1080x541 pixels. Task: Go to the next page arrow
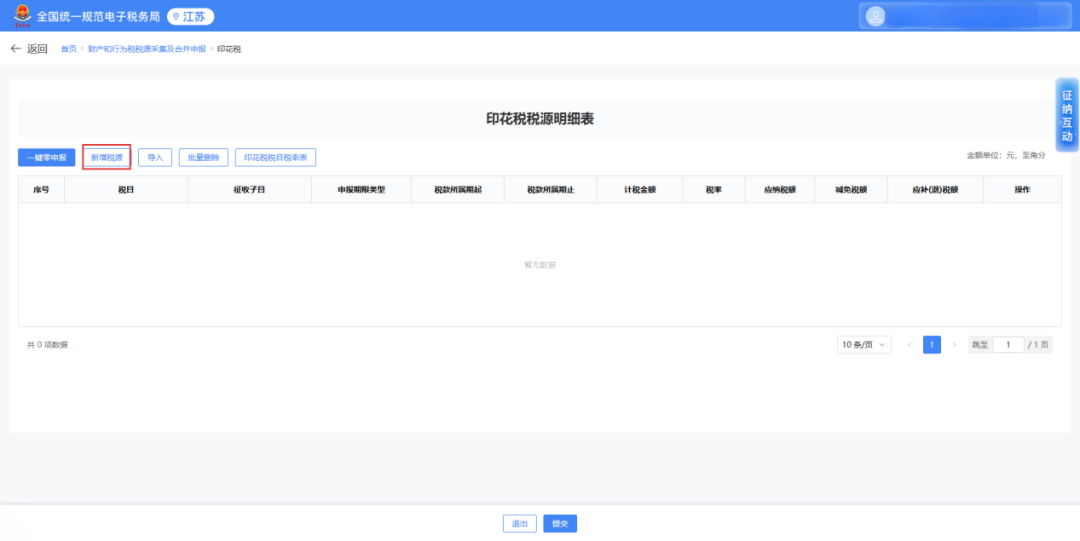click(954, 345)
